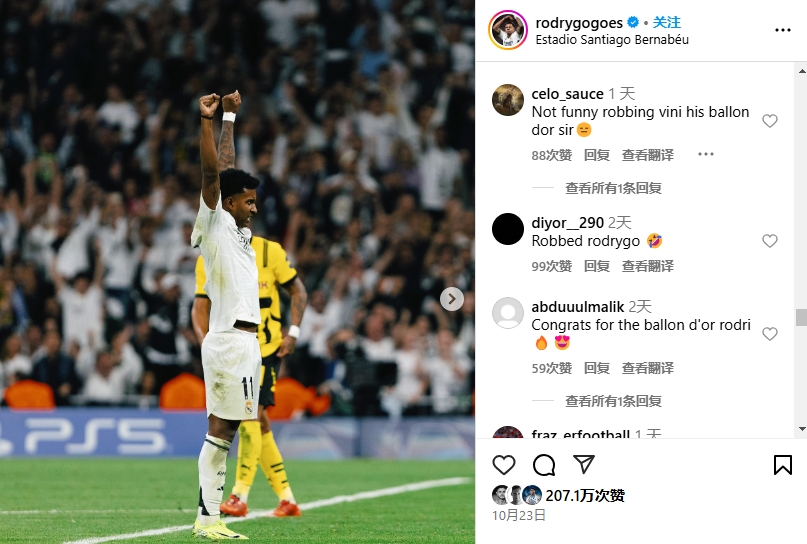Like abduuulmalik's comment
807x544 pixels.
point(769,334)
